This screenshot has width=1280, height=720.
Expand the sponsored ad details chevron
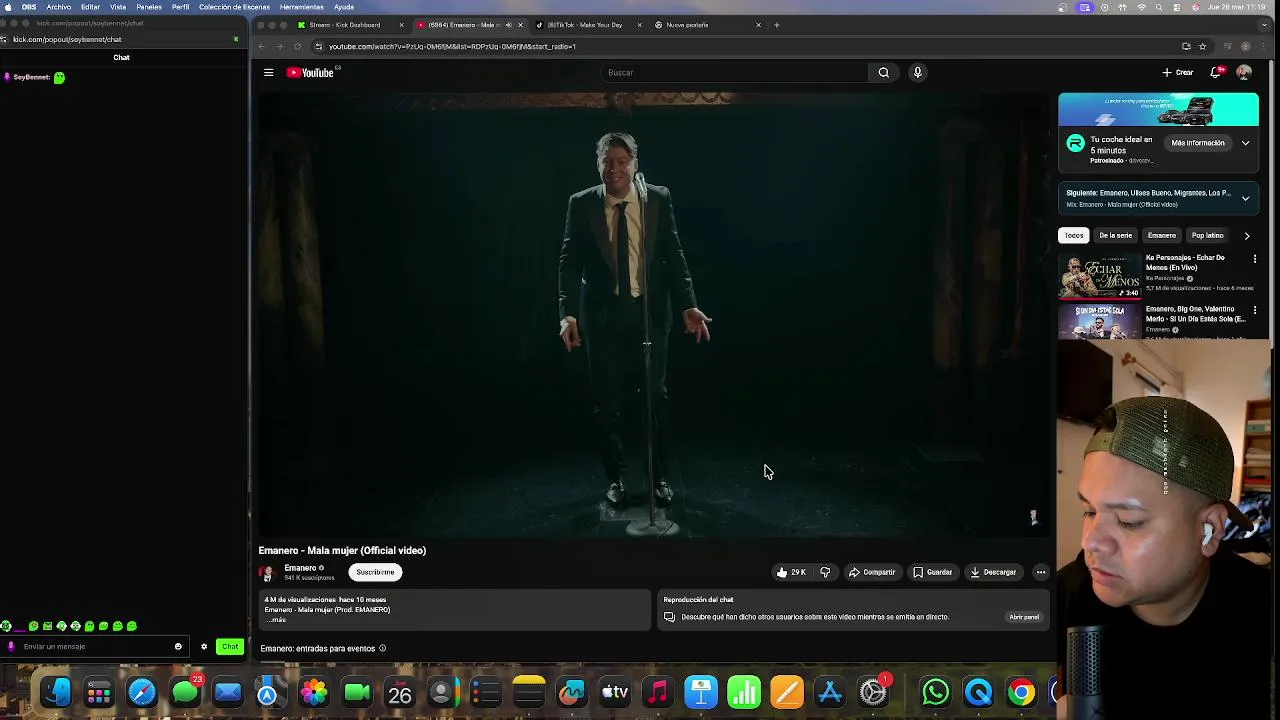(1245, 143)
